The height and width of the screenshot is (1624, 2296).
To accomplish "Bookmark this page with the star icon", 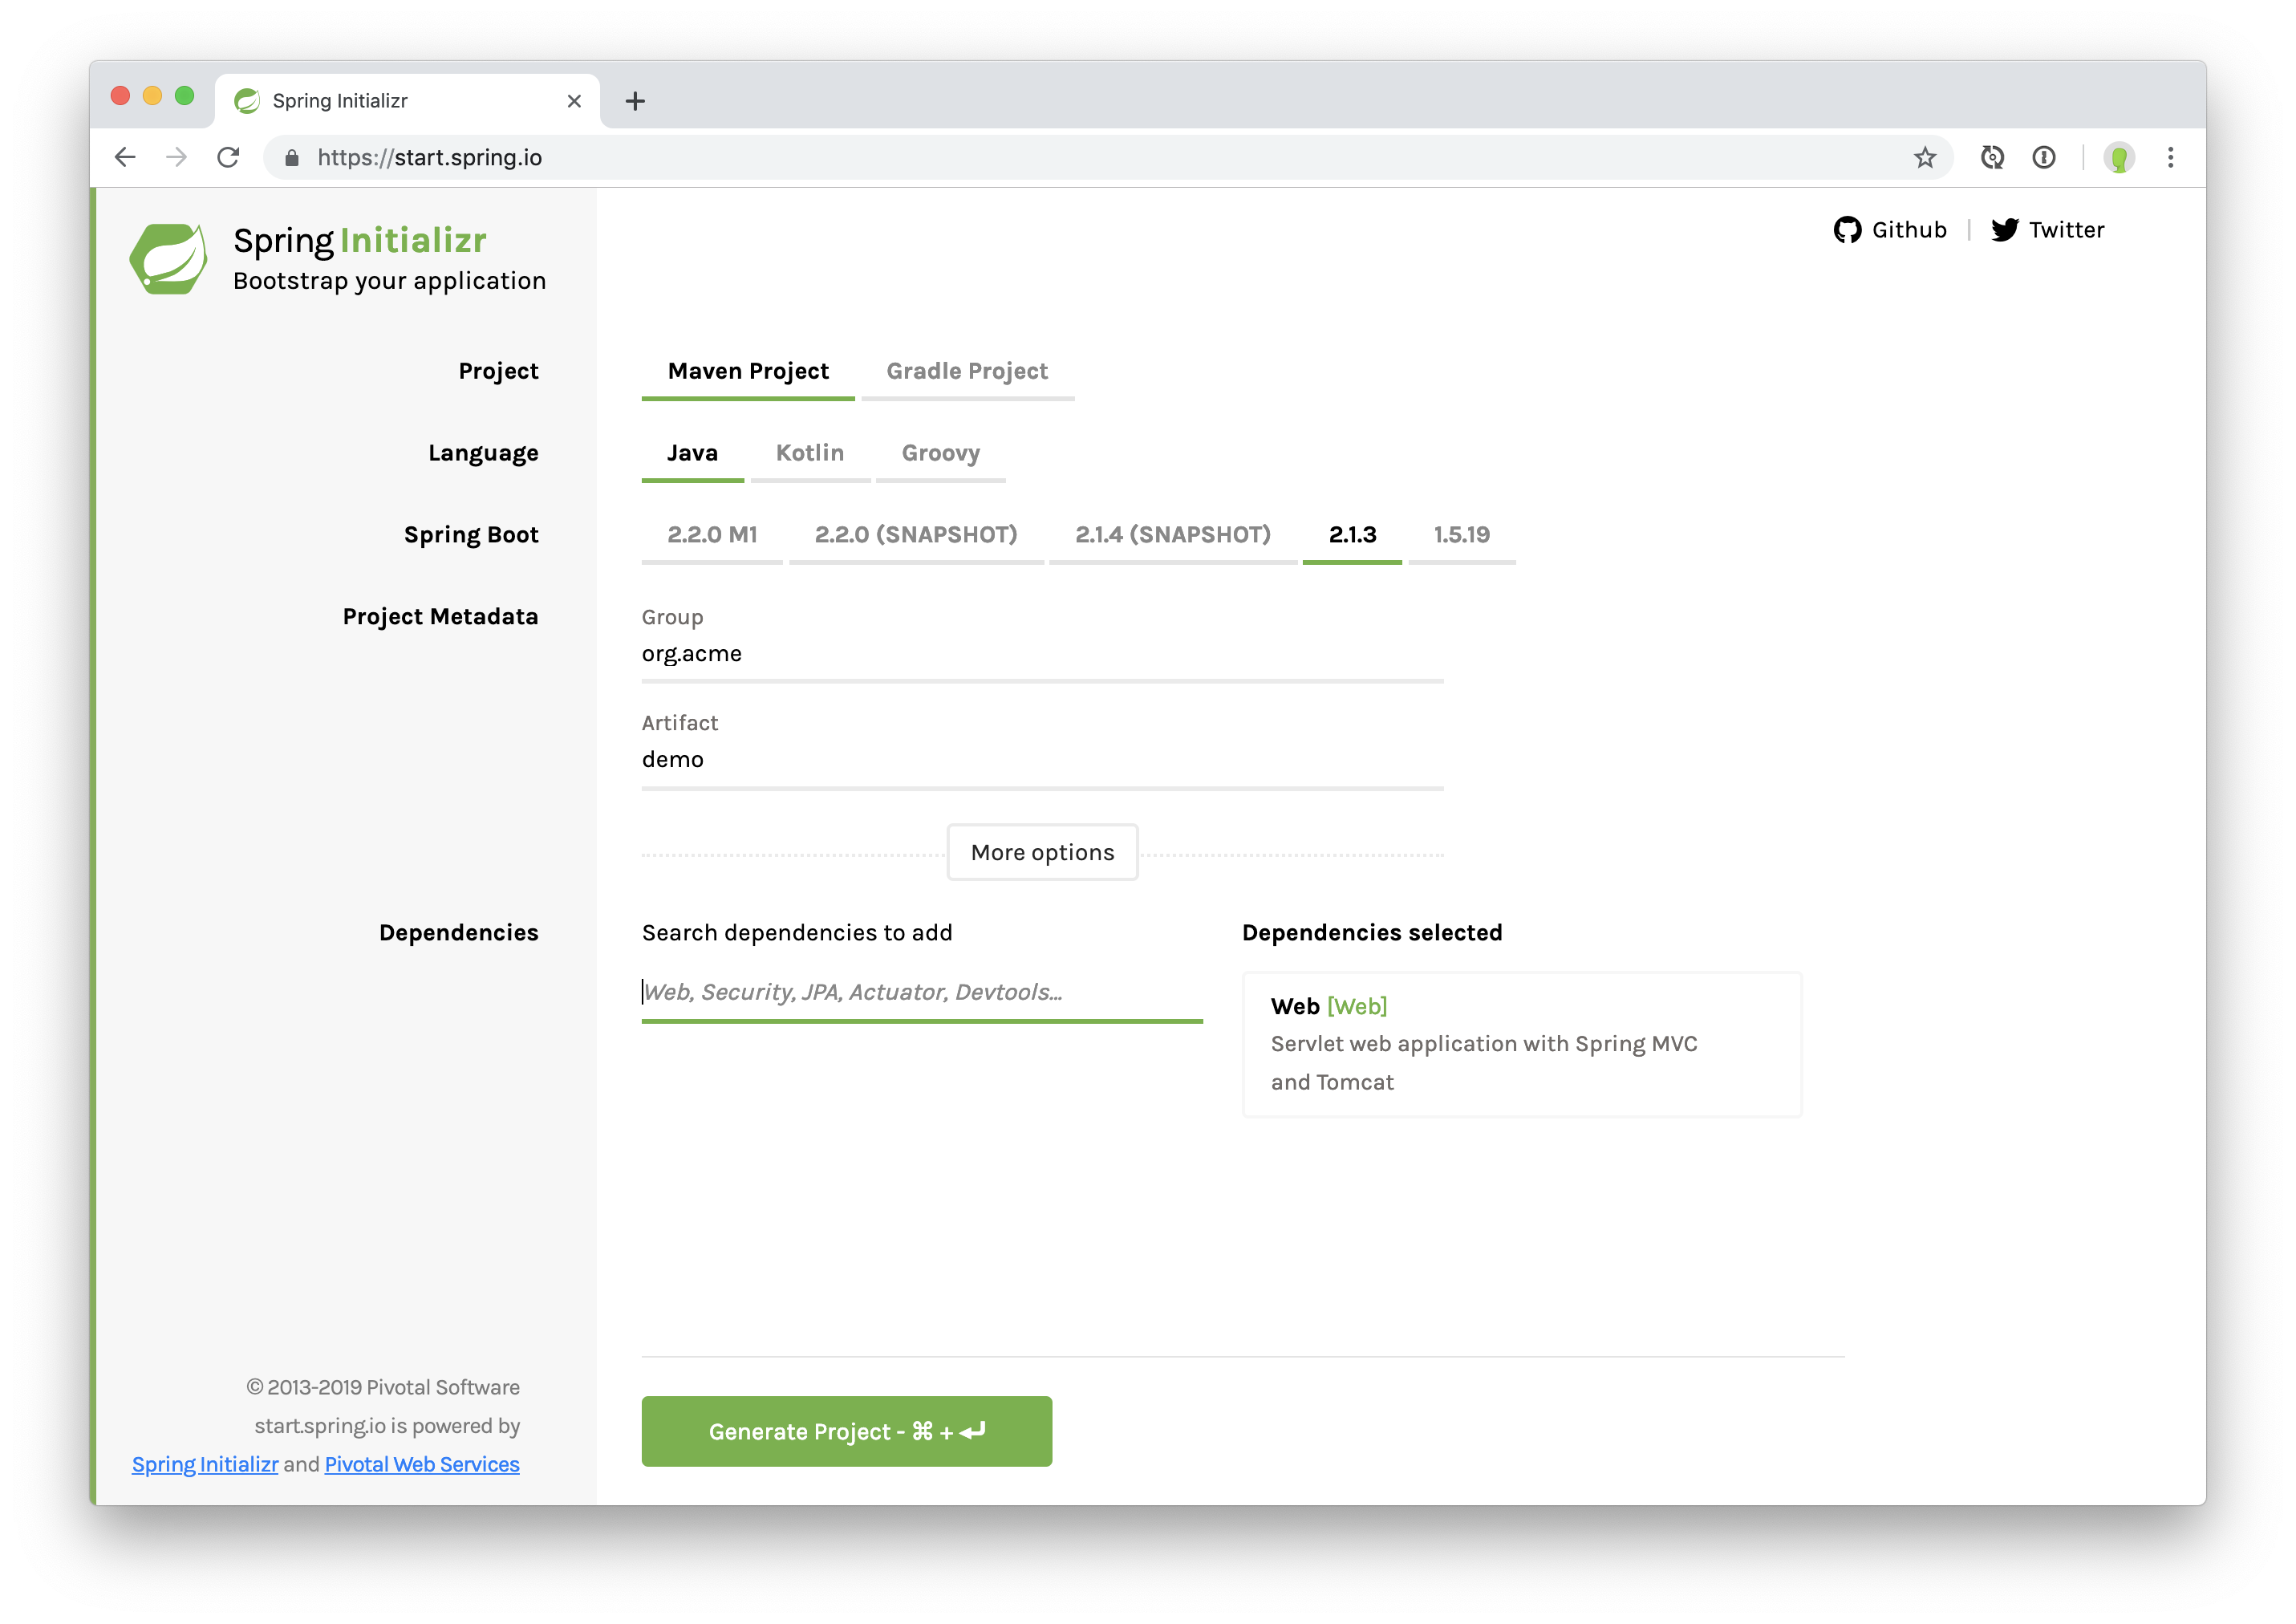I will 1925,157.
